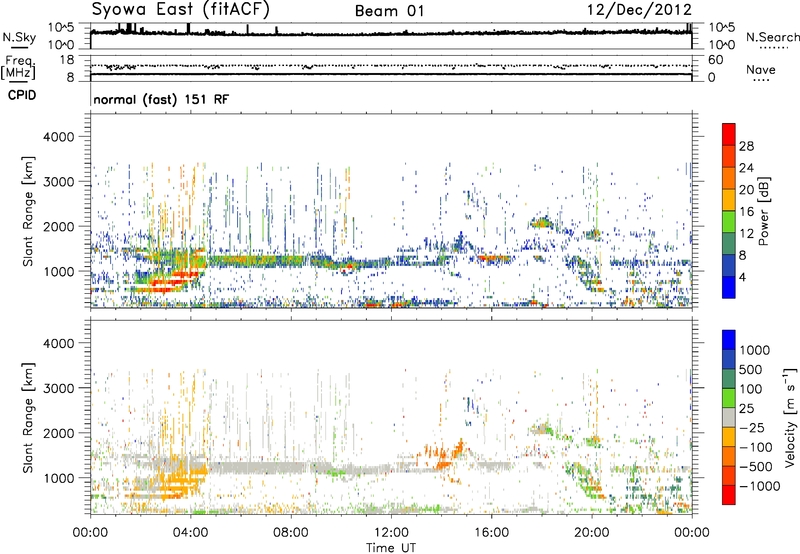Viewport: 800px width, 554px height.
Task: Click the 'Power [dB]' colorbar title
Action: pos(764,211)
